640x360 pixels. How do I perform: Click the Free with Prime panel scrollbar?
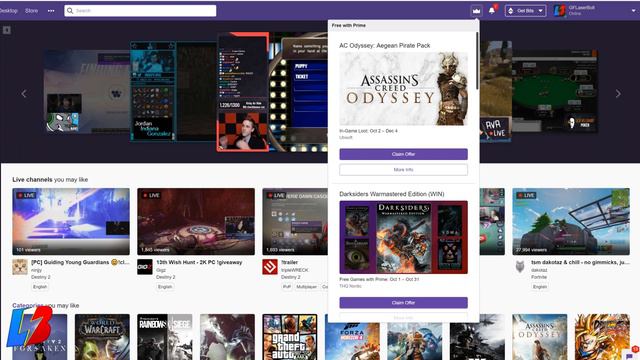pyautogui.click(x=477, y=60)
